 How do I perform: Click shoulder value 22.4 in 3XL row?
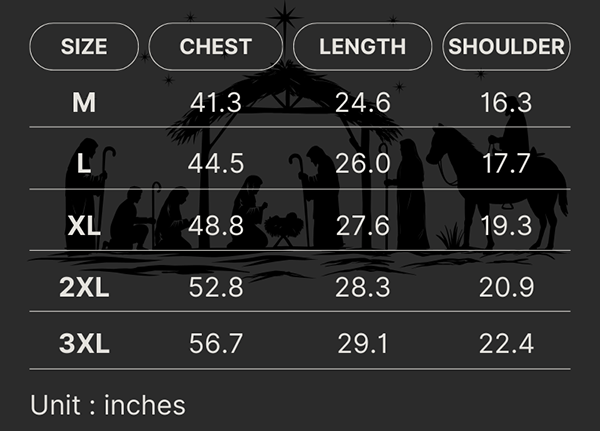(506, 345)
